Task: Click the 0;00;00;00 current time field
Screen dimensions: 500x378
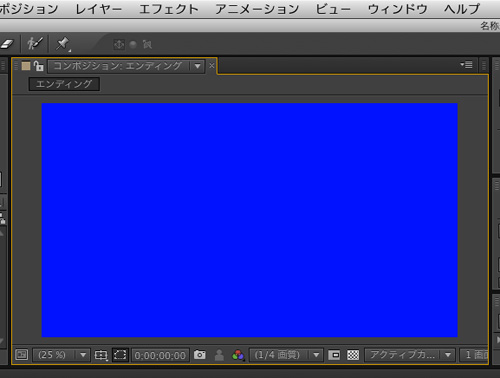Action: click(160, 355)
